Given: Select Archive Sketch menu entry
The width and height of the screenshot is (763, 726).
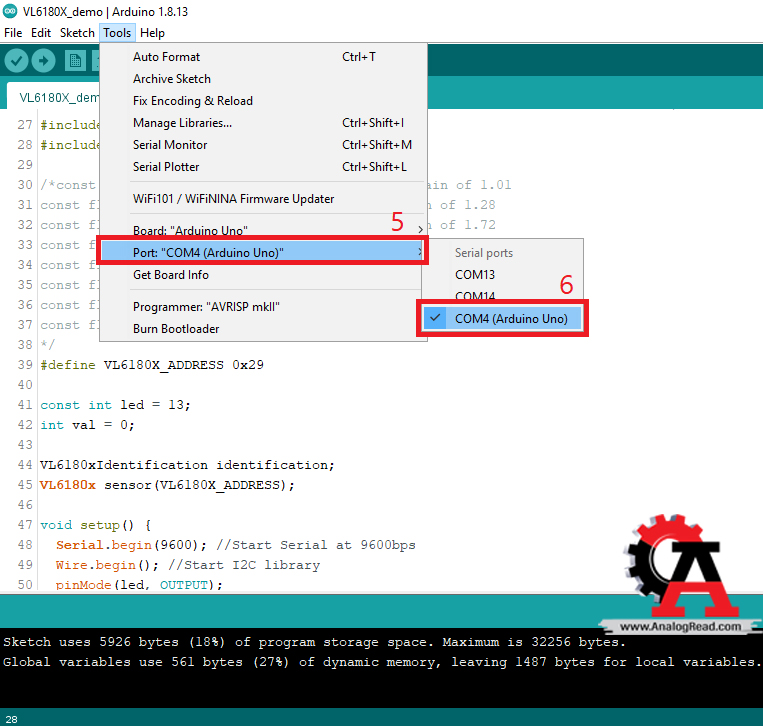Looking at the screenshot, I should click(263, 79).
